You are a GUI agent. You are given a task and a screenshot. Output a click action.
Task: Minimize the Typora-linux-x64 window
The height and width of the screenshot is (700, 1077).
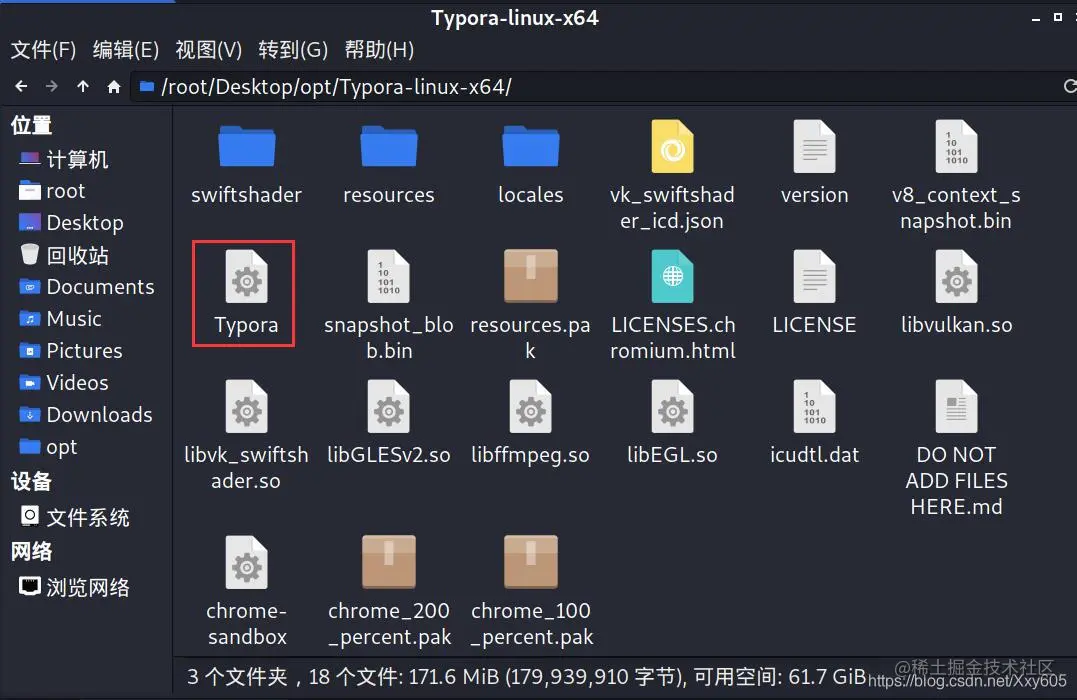click(1036, 19)
